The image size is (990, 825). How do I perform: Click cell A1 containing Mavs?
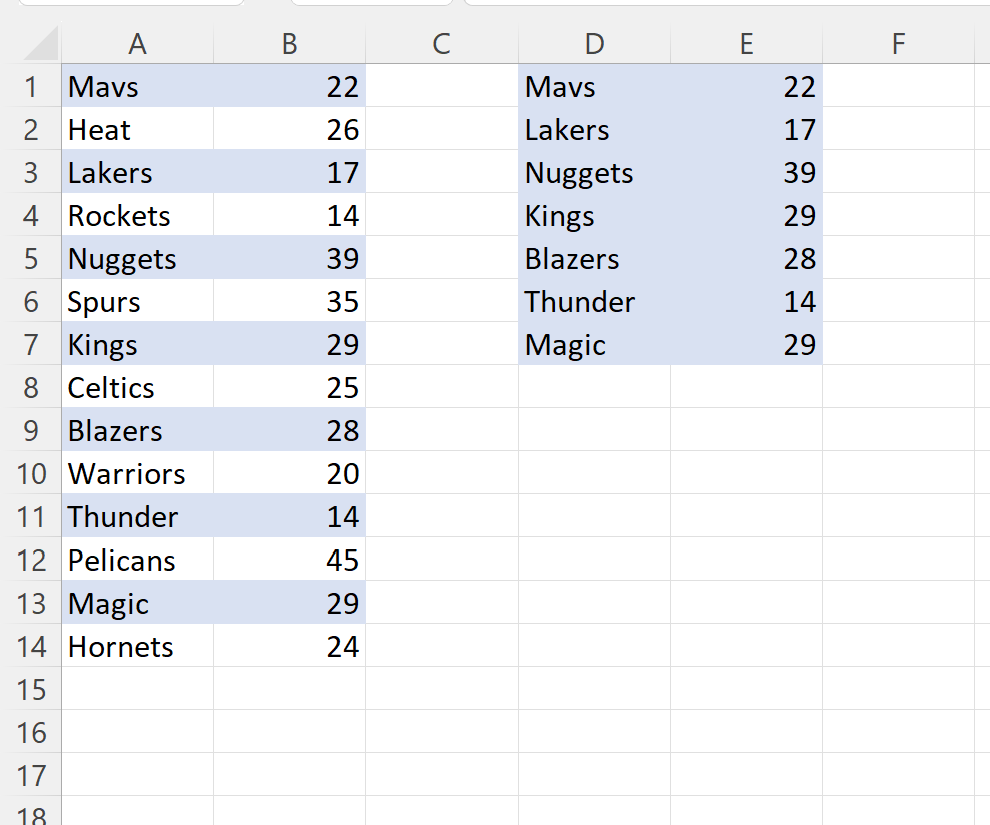point(138,86)
